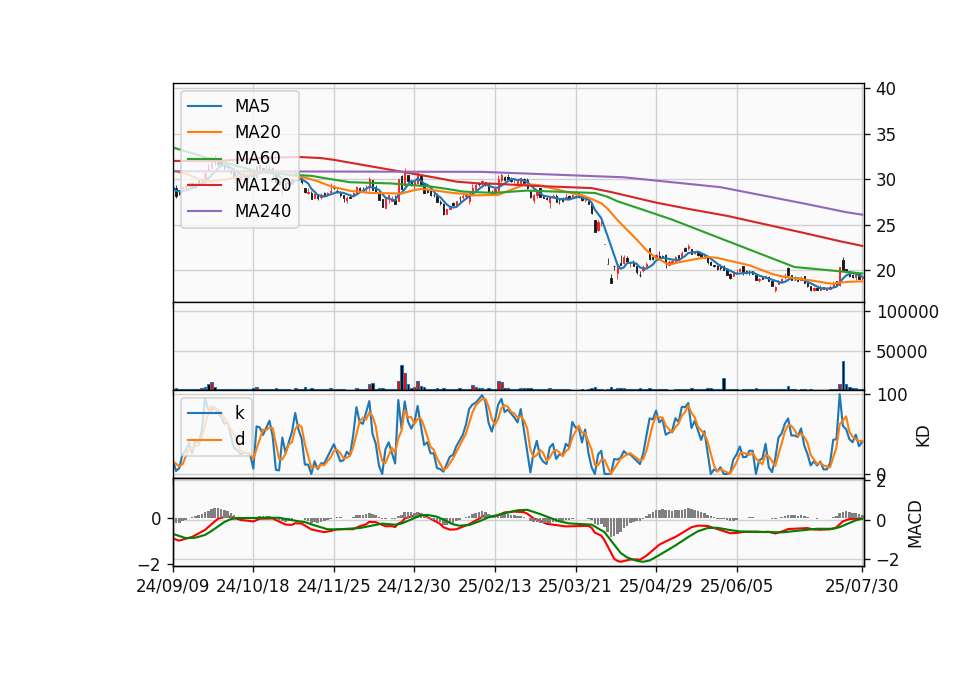This screenshot has height=690, width=960.
Task: Click the 25/02/13 date label
Action: pyautogui.click(x=495, y=586)
